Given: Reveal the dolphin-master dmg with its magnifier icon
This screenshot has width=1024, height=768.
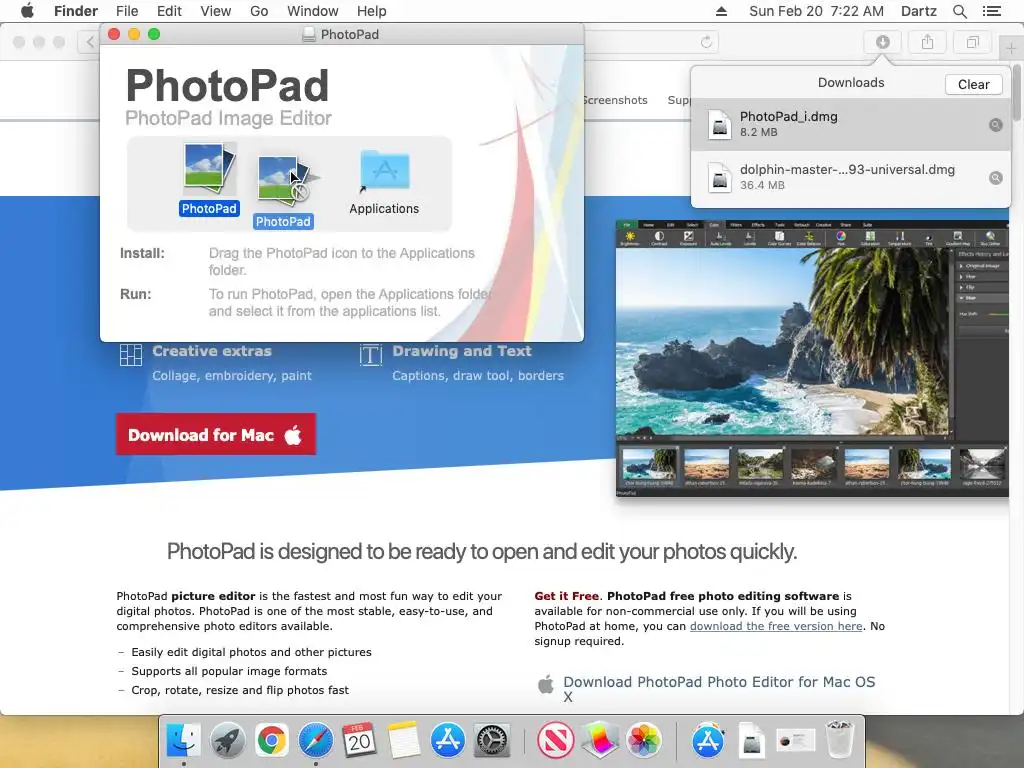Looking at the screenshot, I should 995,178.
